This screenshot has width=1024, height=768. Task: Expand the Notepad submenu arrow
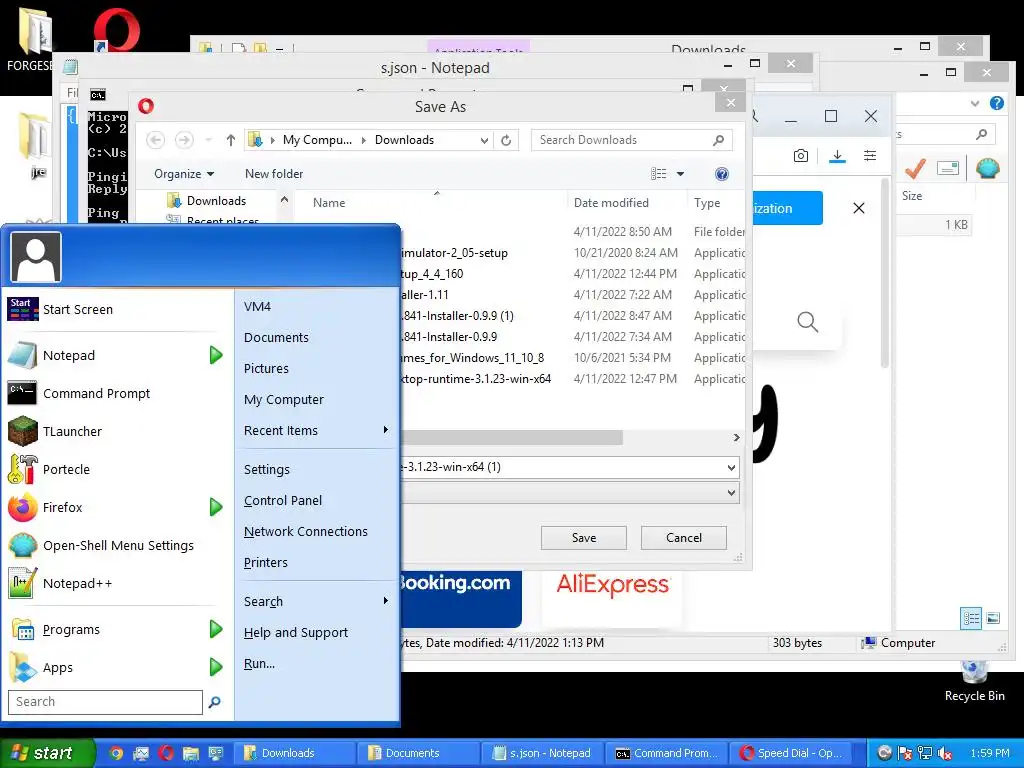point(216,355)
